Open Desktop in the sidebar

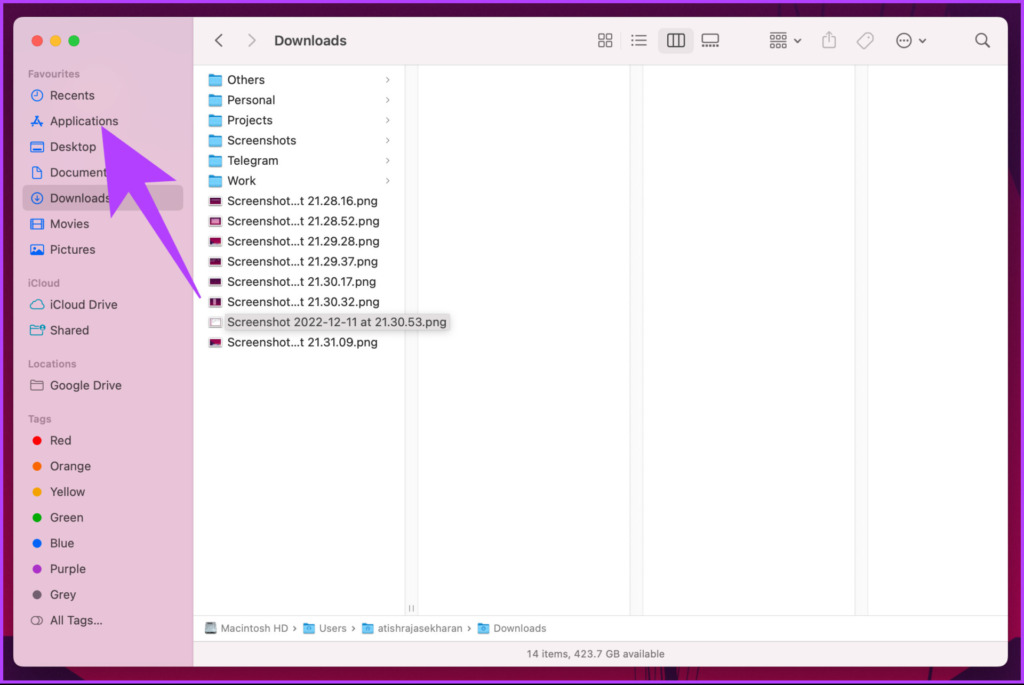coord(103,146)
